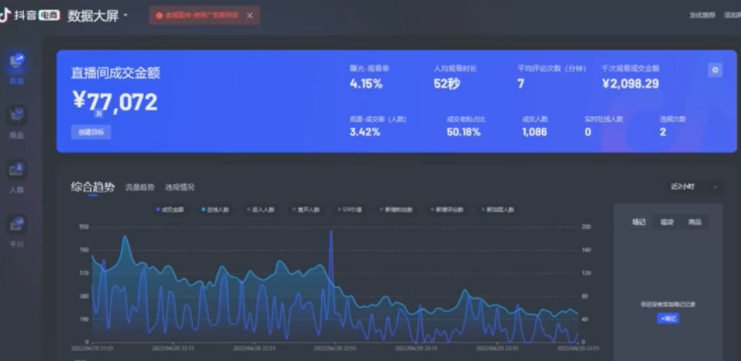Click the 直播间成交金额 heading
Screen dimensions: 741x361
pyautogui.click(x=116, y=73)
